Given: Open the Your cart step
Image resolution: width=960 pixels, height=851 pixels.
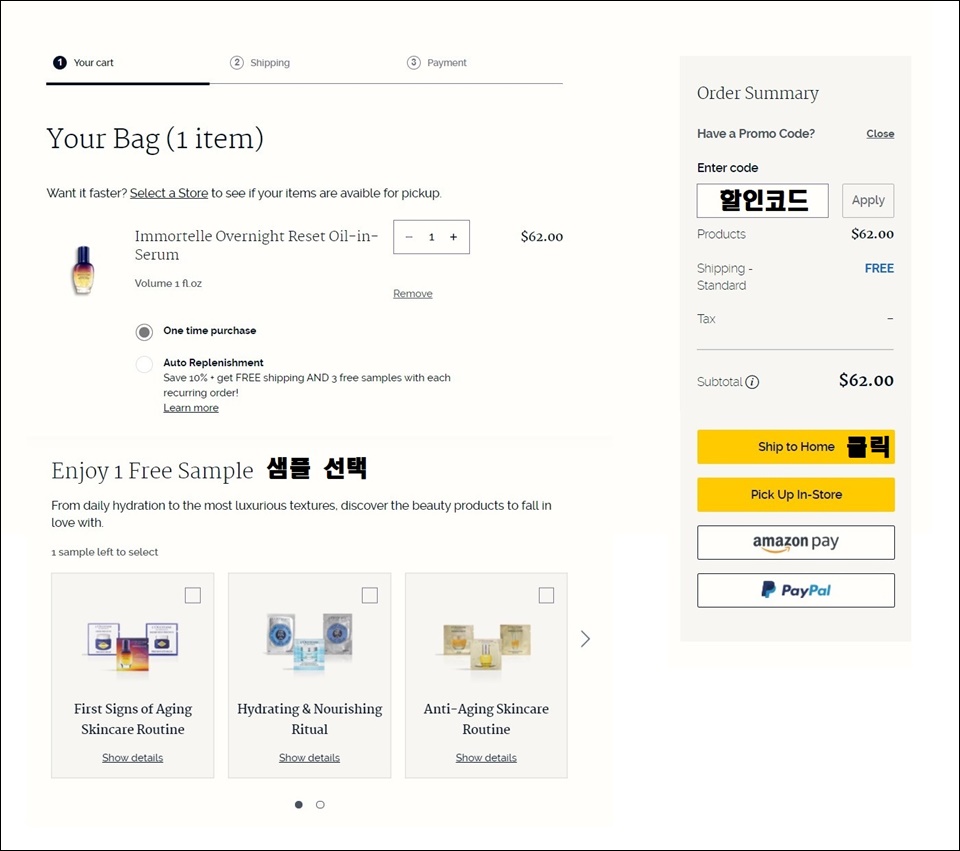Looking at the screenshot, I should point(83,62).
